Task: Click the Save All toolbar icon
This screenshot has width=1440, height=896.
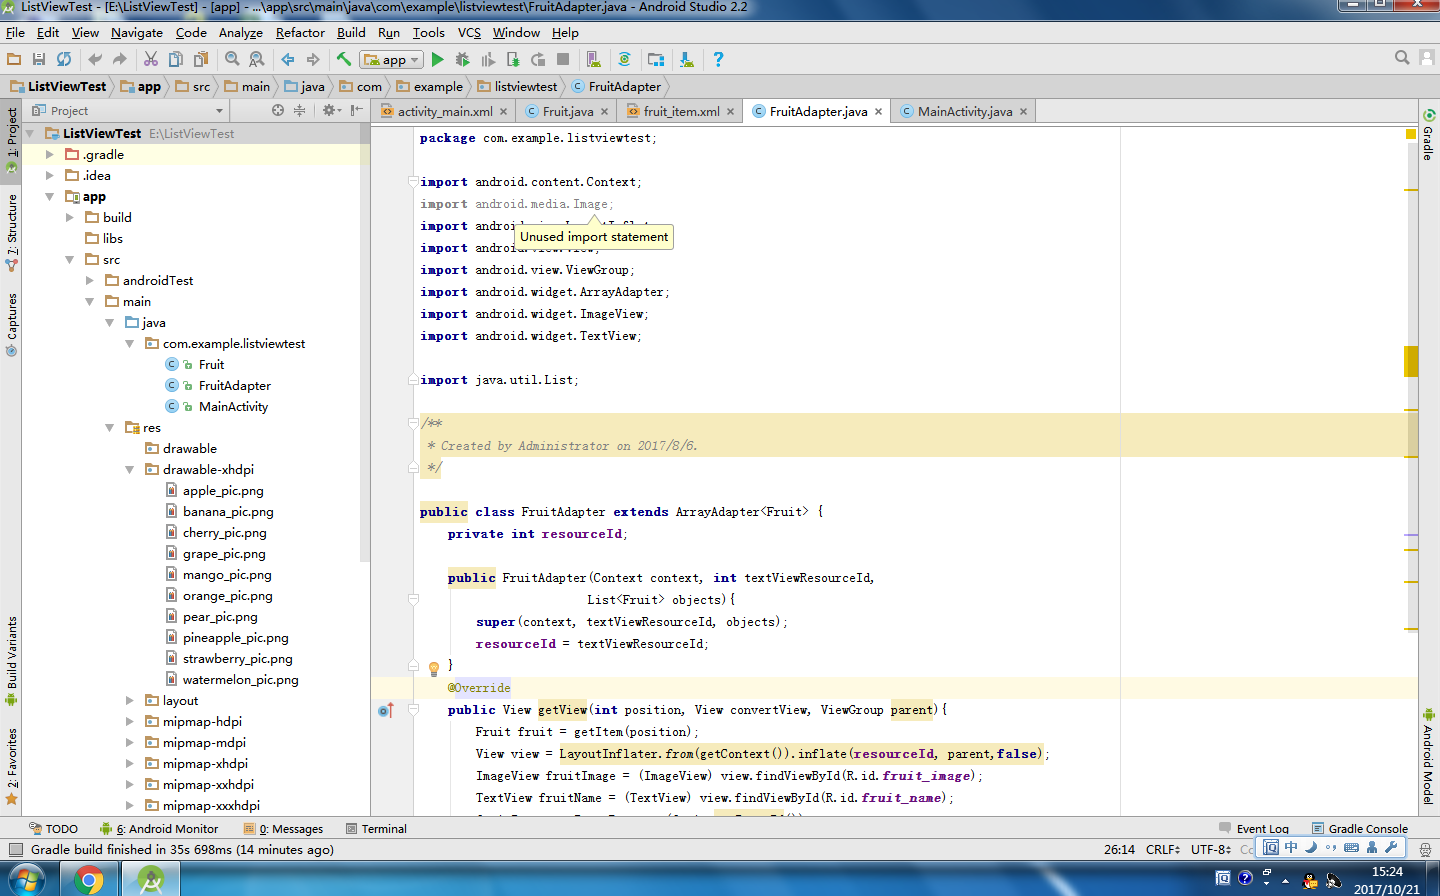Action: point(39,59)
